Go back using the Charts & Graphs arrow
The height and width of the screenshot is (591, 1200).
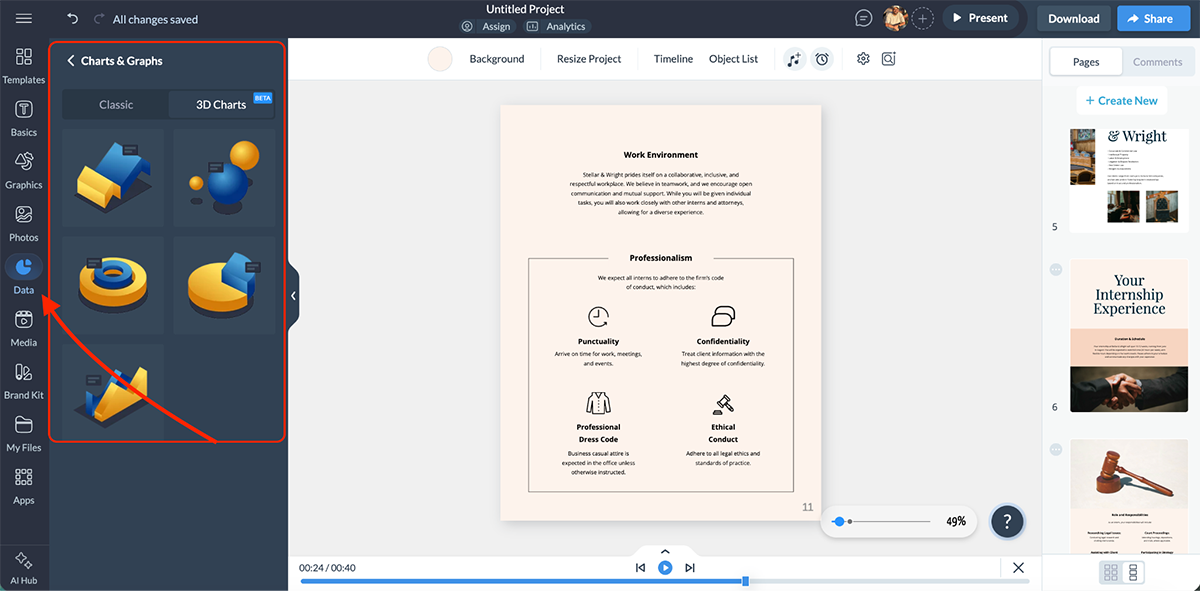70,60
